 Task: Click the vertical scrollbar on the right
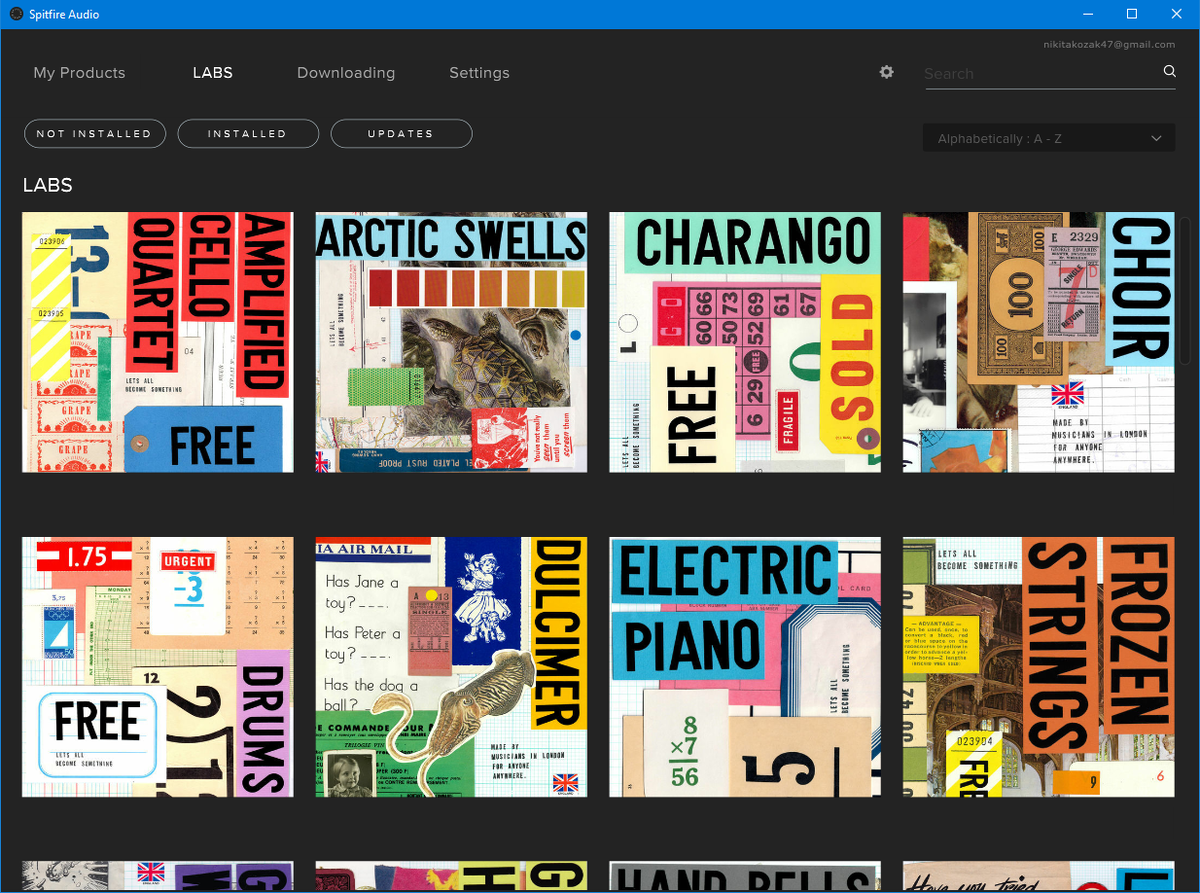(x=1186, y=290)
